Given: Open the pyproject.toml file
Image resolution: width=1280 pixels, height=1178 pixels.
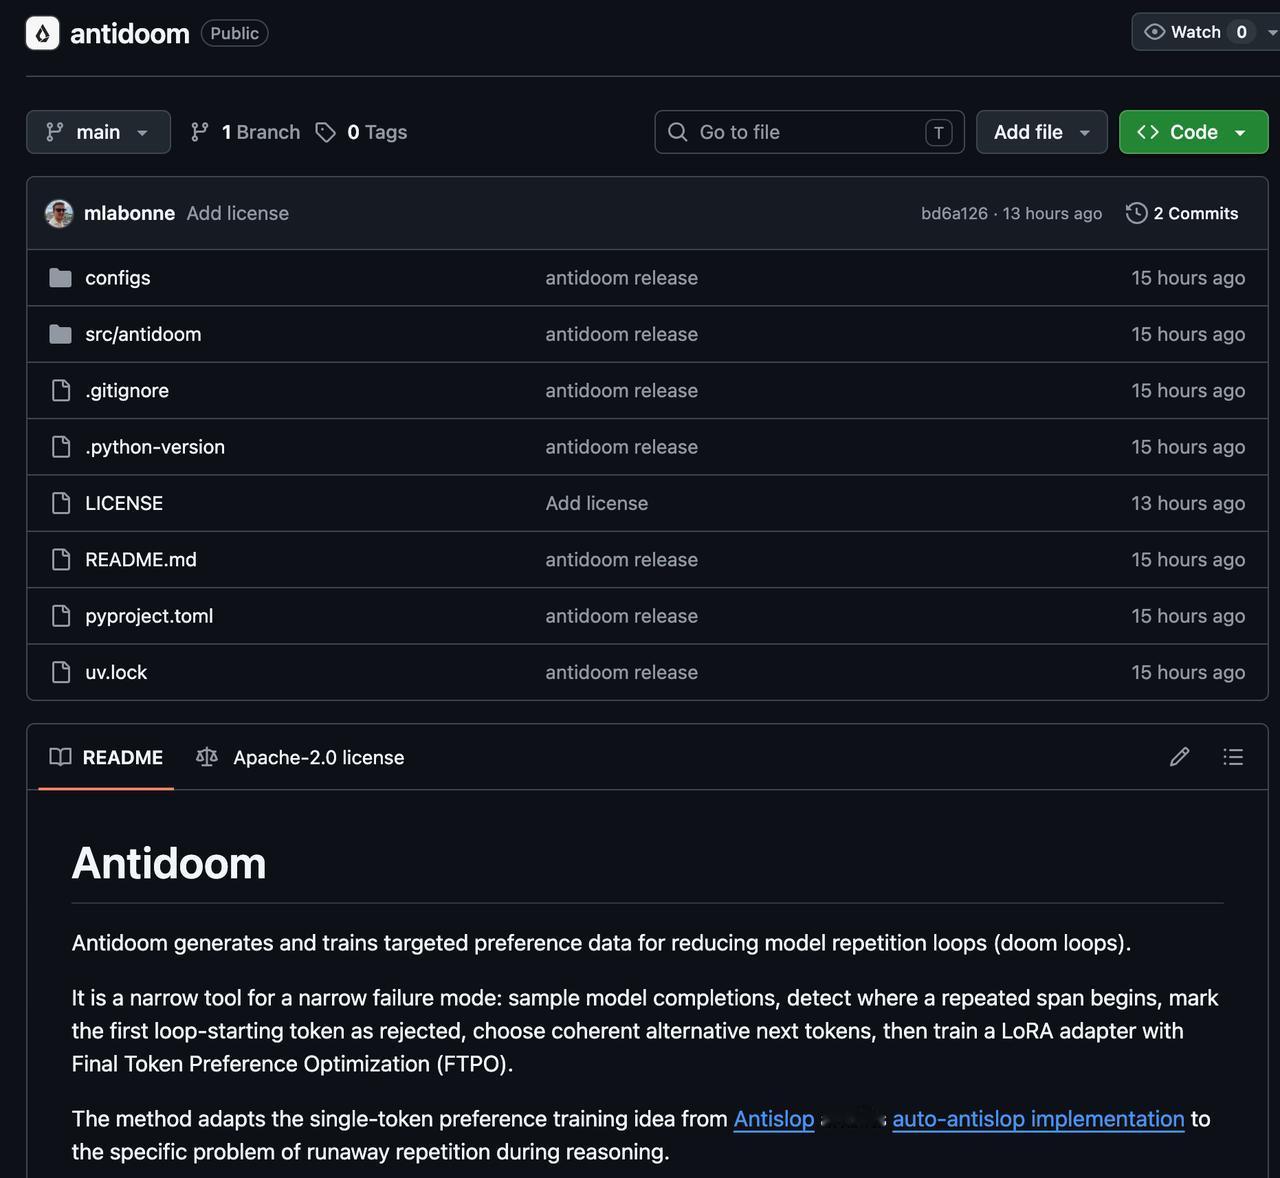Looking at the screenshot, I should 149,616.
